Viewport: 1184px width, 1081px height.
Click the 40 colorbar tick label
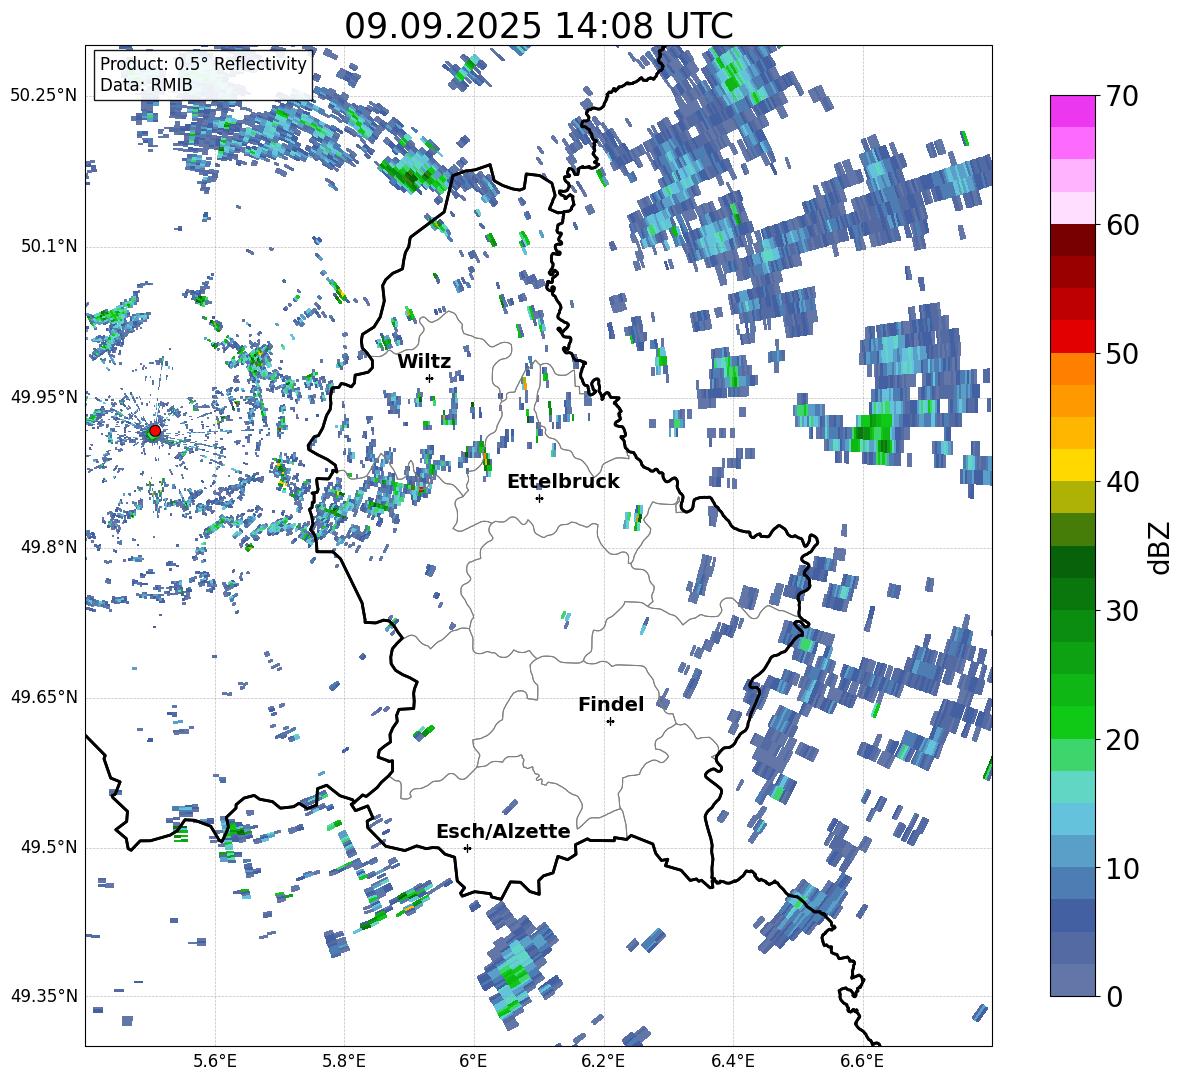click(1121, 482)
